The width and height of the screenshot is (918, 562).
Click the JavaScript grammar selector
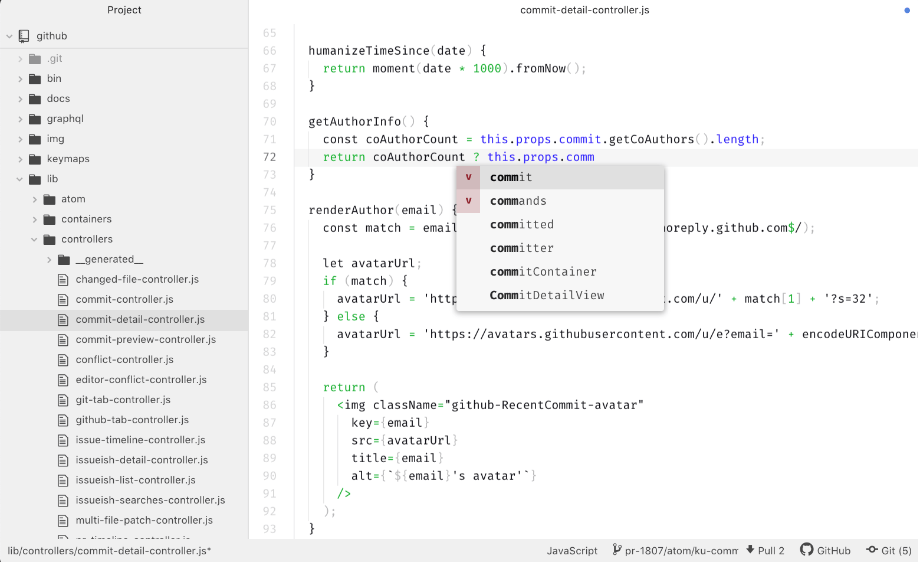[x=572, y=550]
